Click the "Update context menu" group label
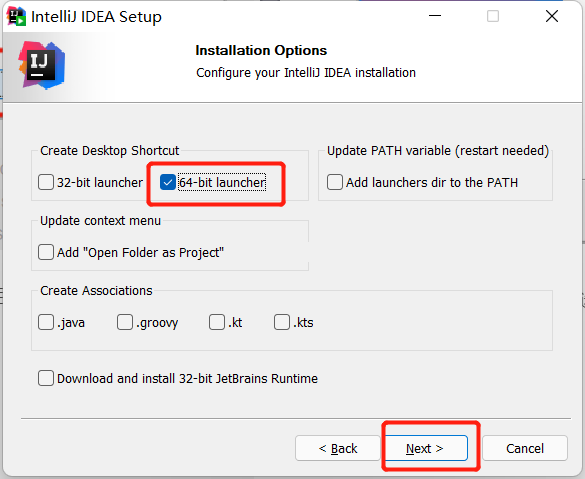Screen dimensions: 585x479 pyautogui.click(x=100, y=220)
